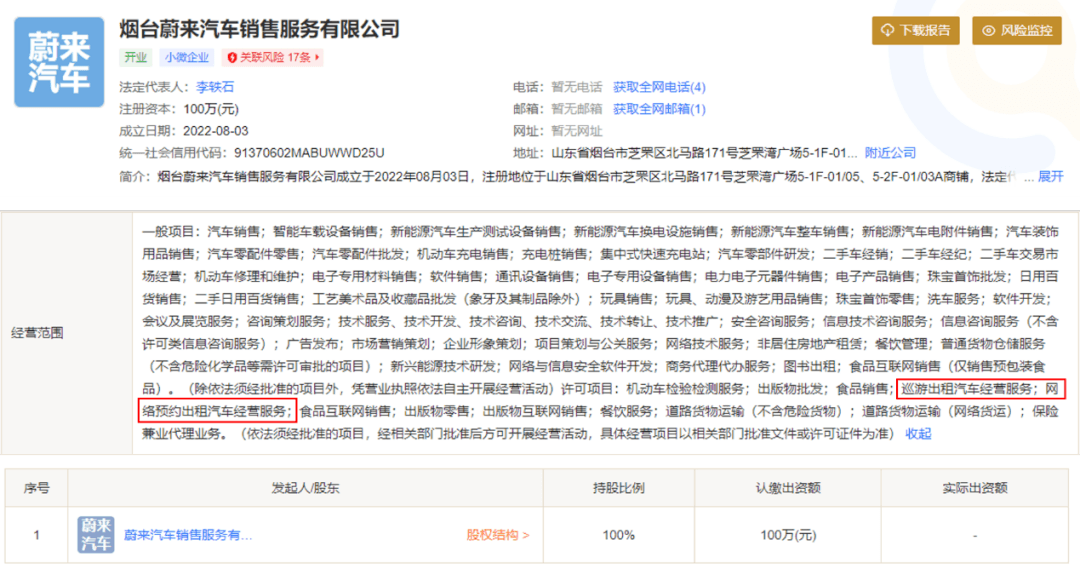Viewport: 1080px width, 580px height.
Task: Open 股权结构 for the shareholder
Action: click(x=497, y=535)
